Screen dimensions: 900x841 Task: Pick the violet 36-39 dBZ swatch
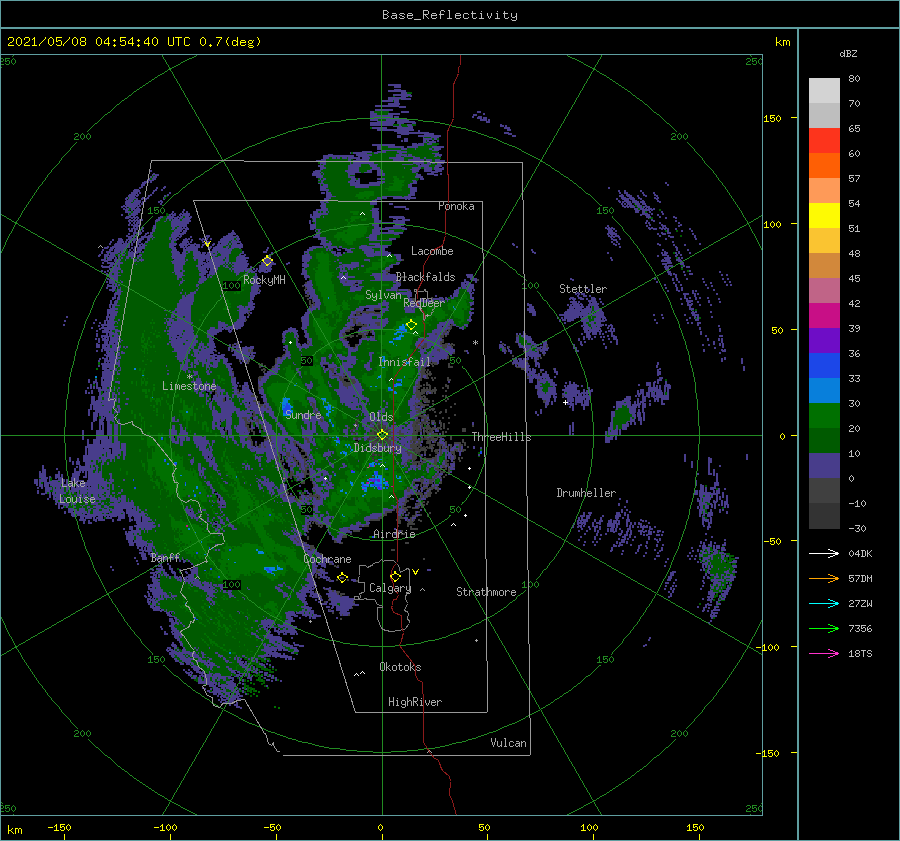824,341
